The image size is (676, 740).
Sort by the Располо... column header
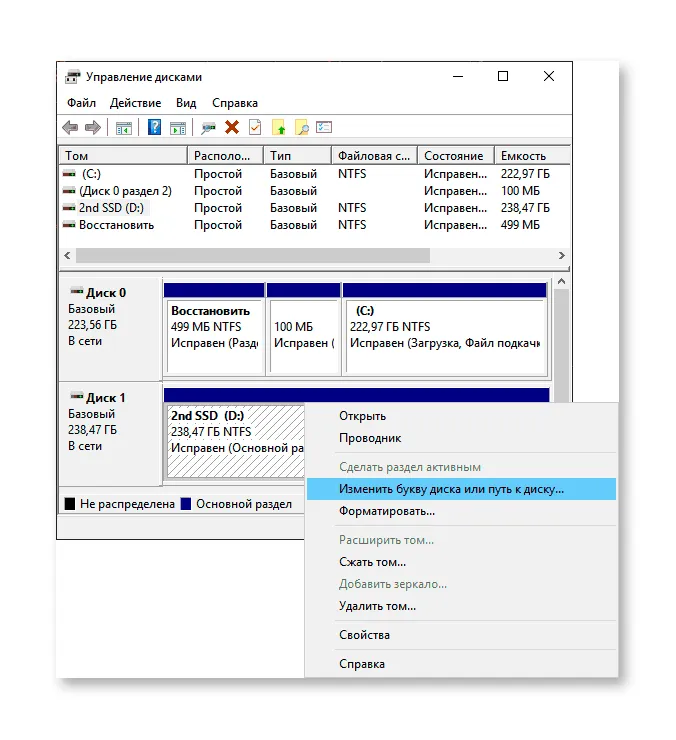[226, 155]
